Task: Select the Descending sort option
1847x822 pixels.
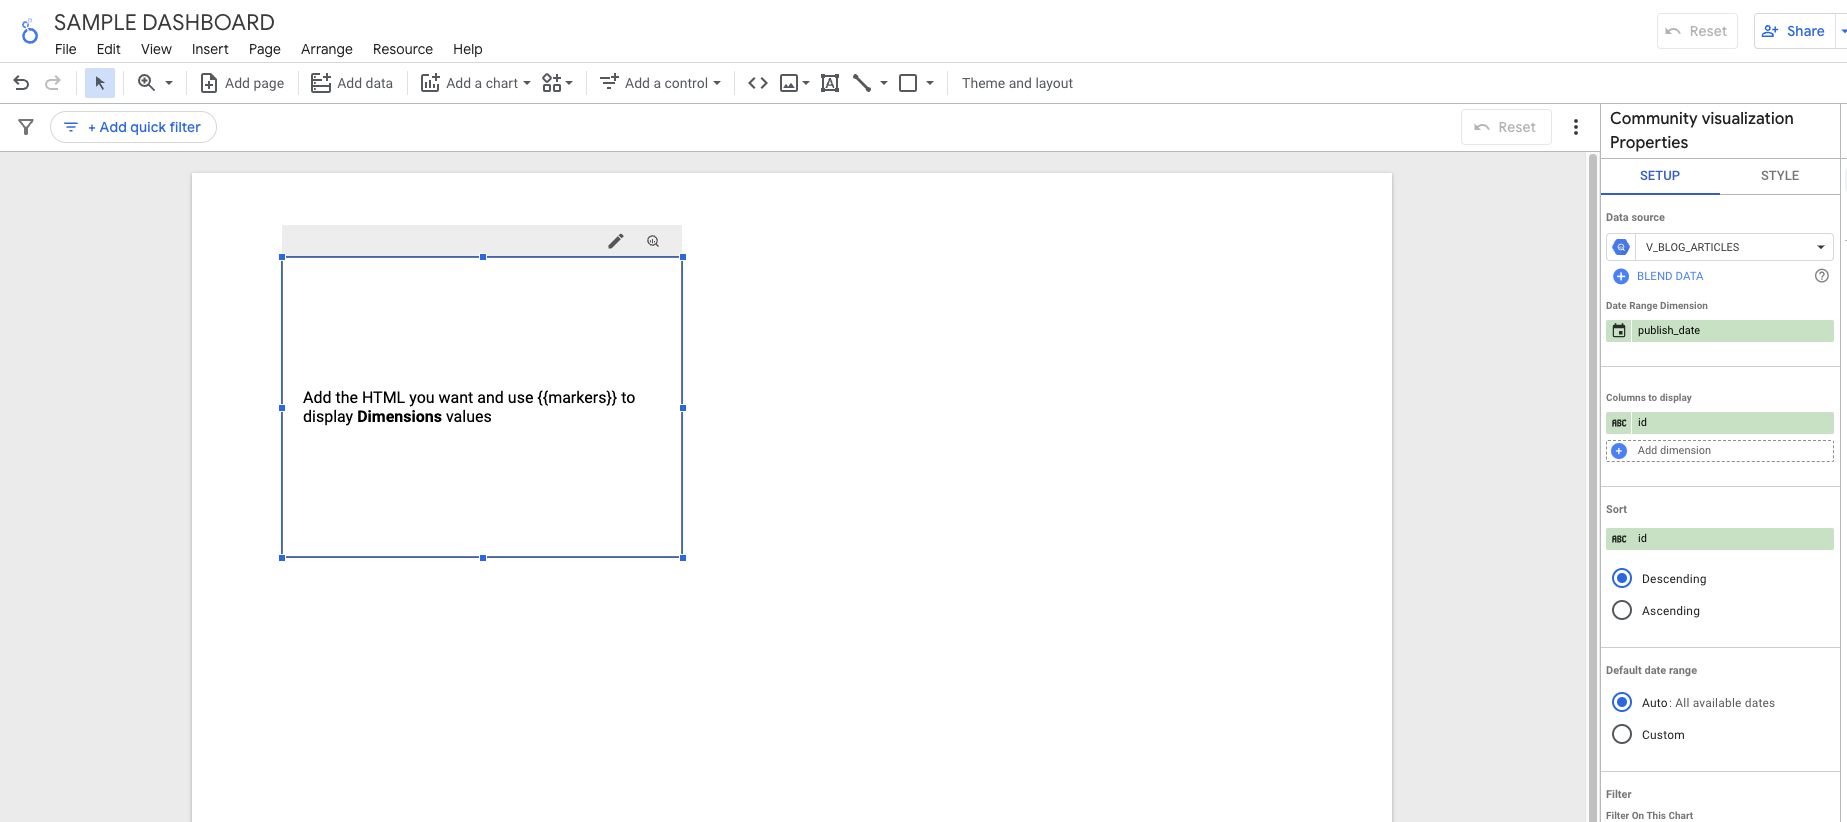Action: click(x=1622, y=579)
